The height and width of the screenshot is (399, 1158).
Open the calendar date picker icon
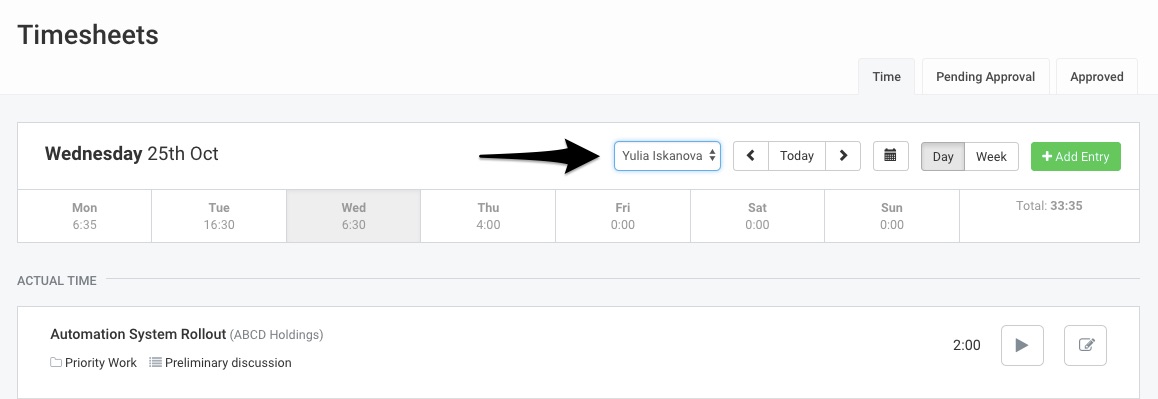pyautogui.click(x=890, y=156)
